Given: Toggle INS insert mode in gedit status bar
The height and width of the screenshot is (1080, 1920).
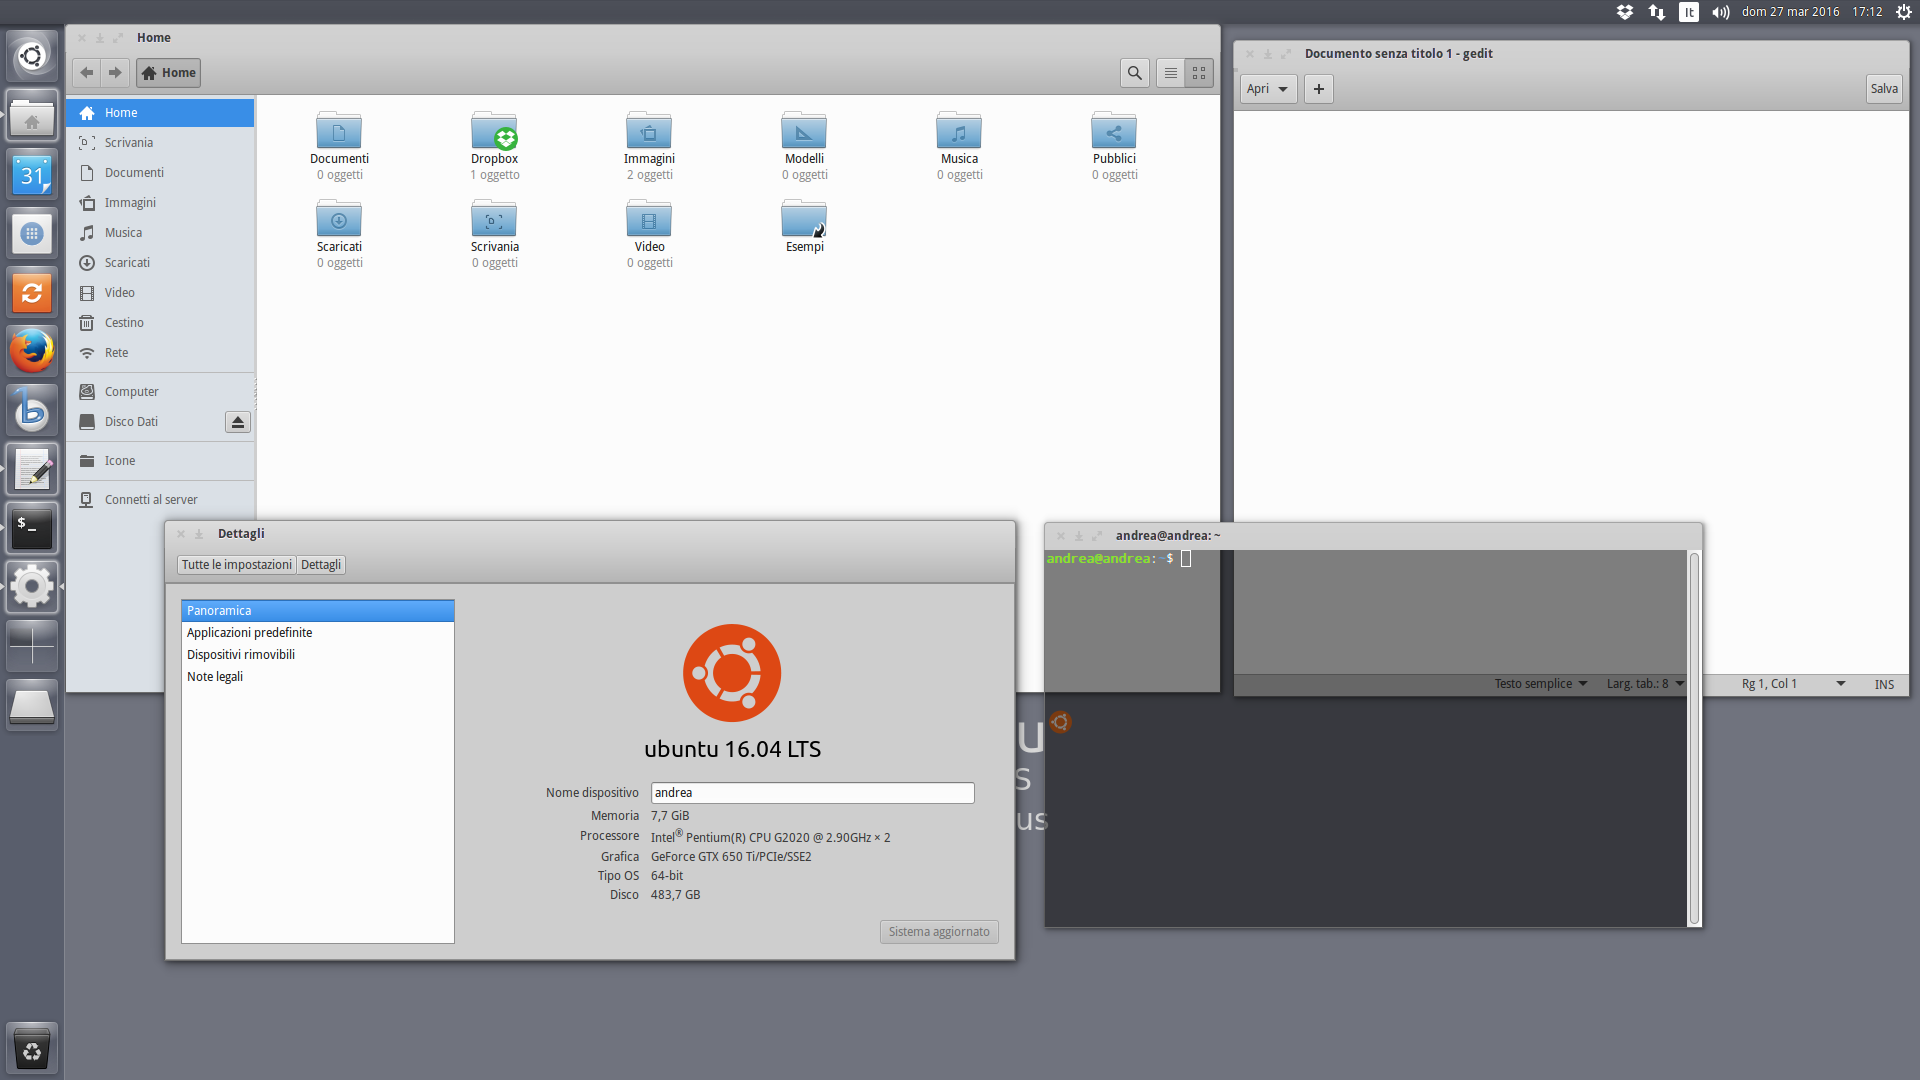Looking at the screenshot, I should coord(1884,684).
